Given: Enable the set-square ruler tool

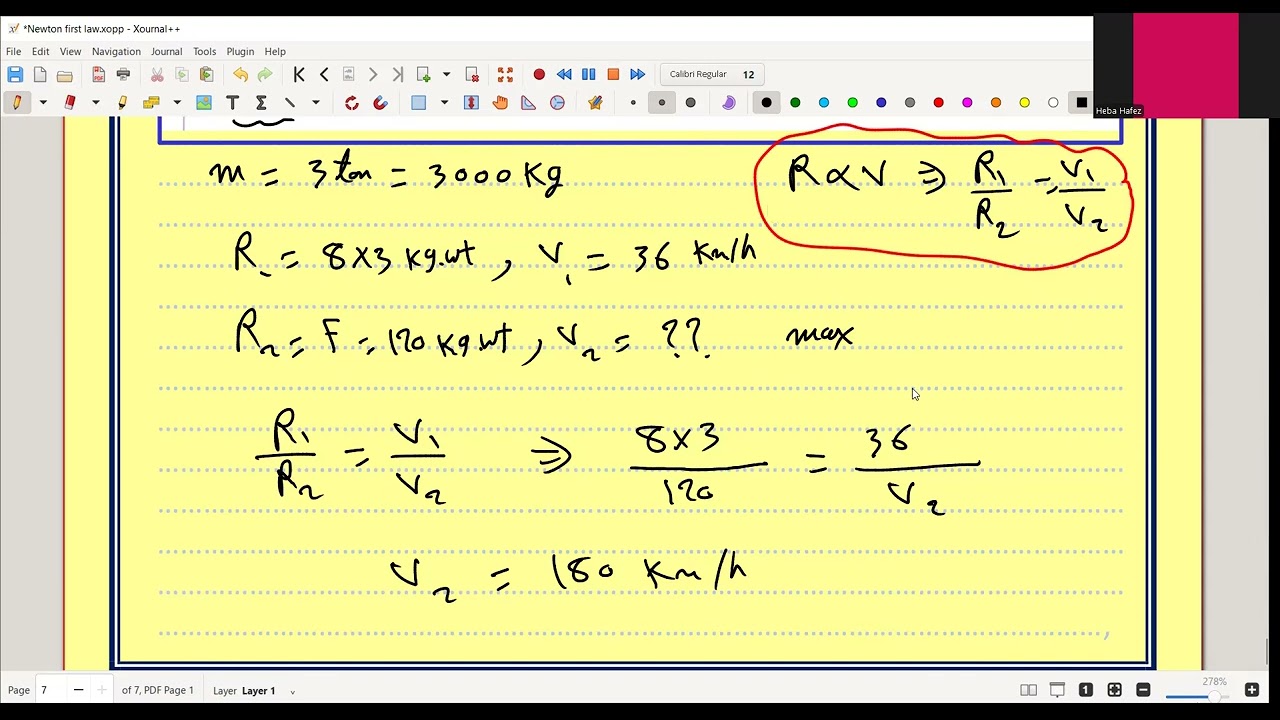Looking at the screenshot, I should tap(528, 102).
